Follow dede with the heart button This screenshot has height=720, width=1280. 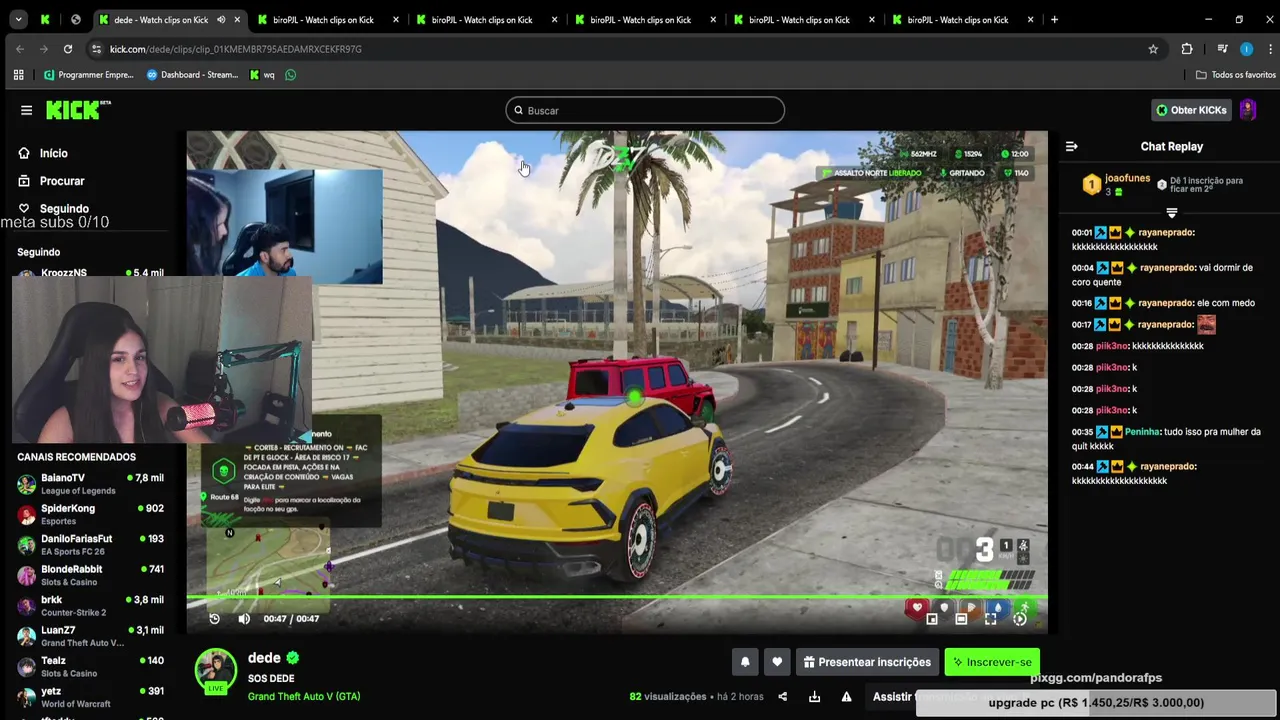[x=777, y=662]
